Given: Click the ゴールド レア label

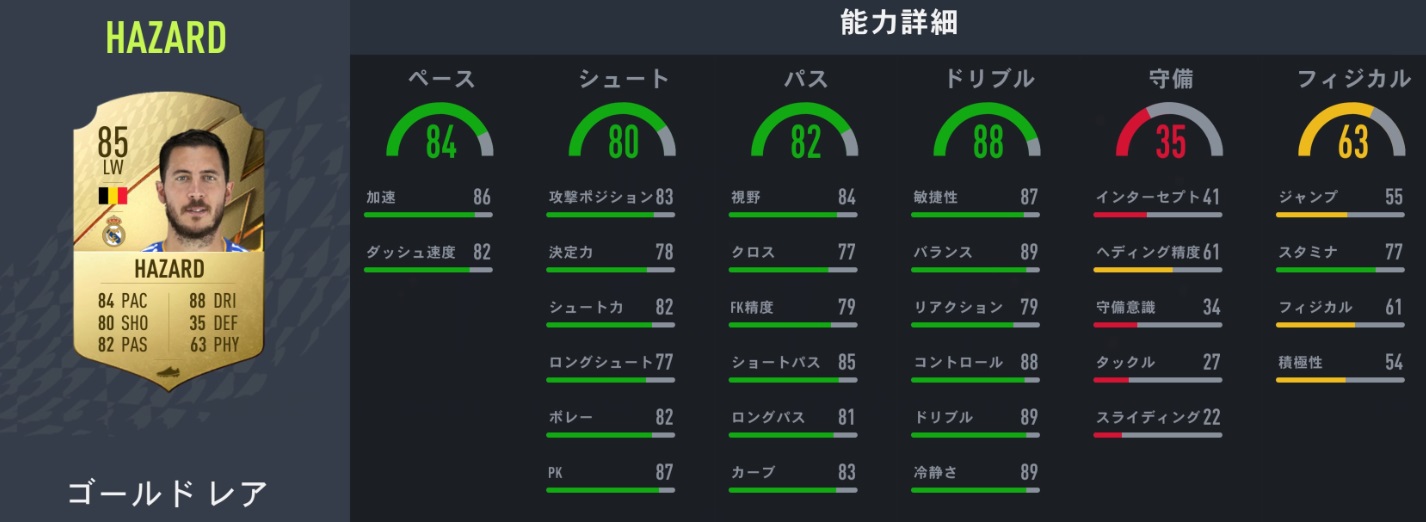Looking at the screenshot, I should coord(167,493).
